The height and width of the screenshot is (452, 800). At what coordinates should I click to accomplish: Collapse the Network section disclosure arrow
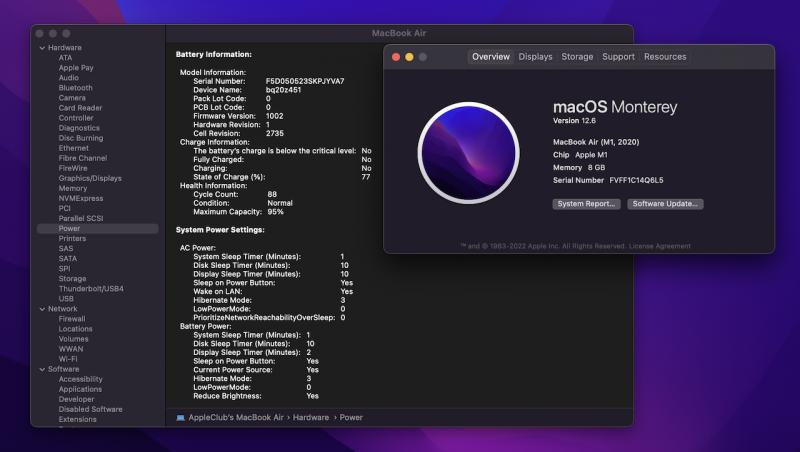pyautogui.click(x=42, y=309)
